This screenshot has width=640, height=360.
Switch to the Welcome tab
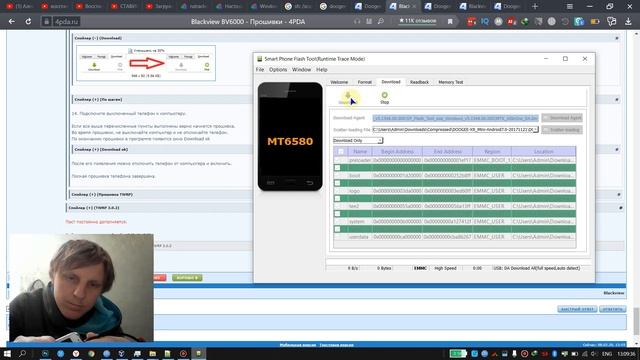click(339, 82)
